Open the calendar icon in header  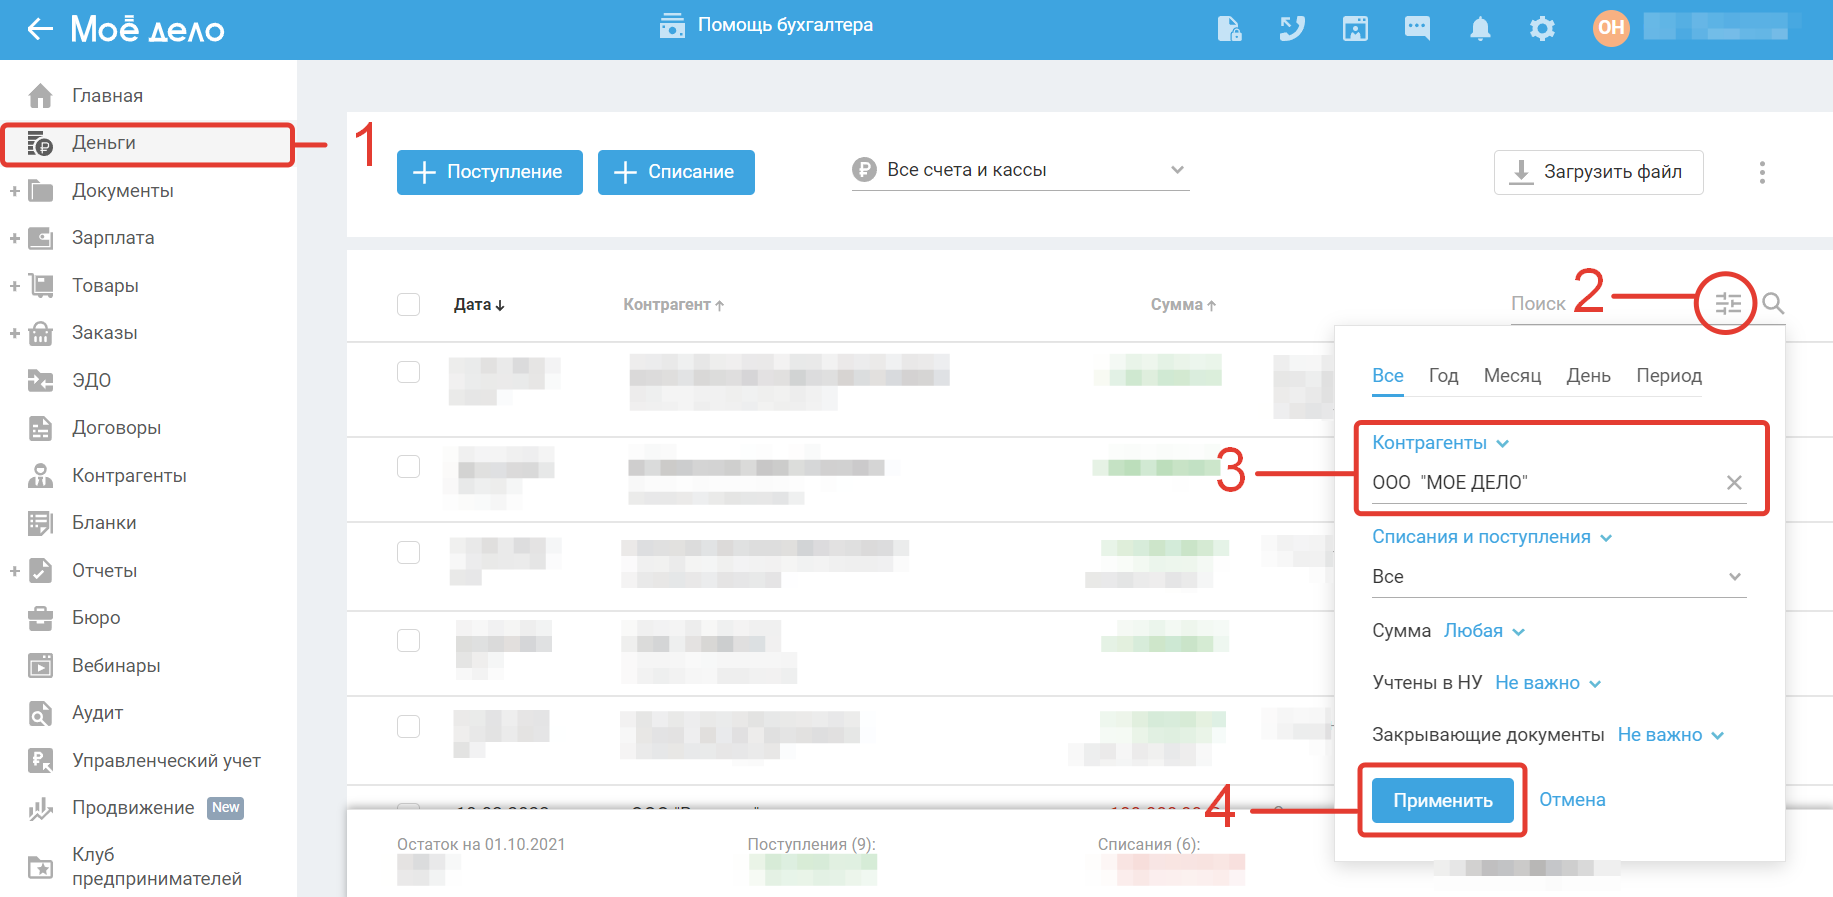click(x=1355, y=29)
